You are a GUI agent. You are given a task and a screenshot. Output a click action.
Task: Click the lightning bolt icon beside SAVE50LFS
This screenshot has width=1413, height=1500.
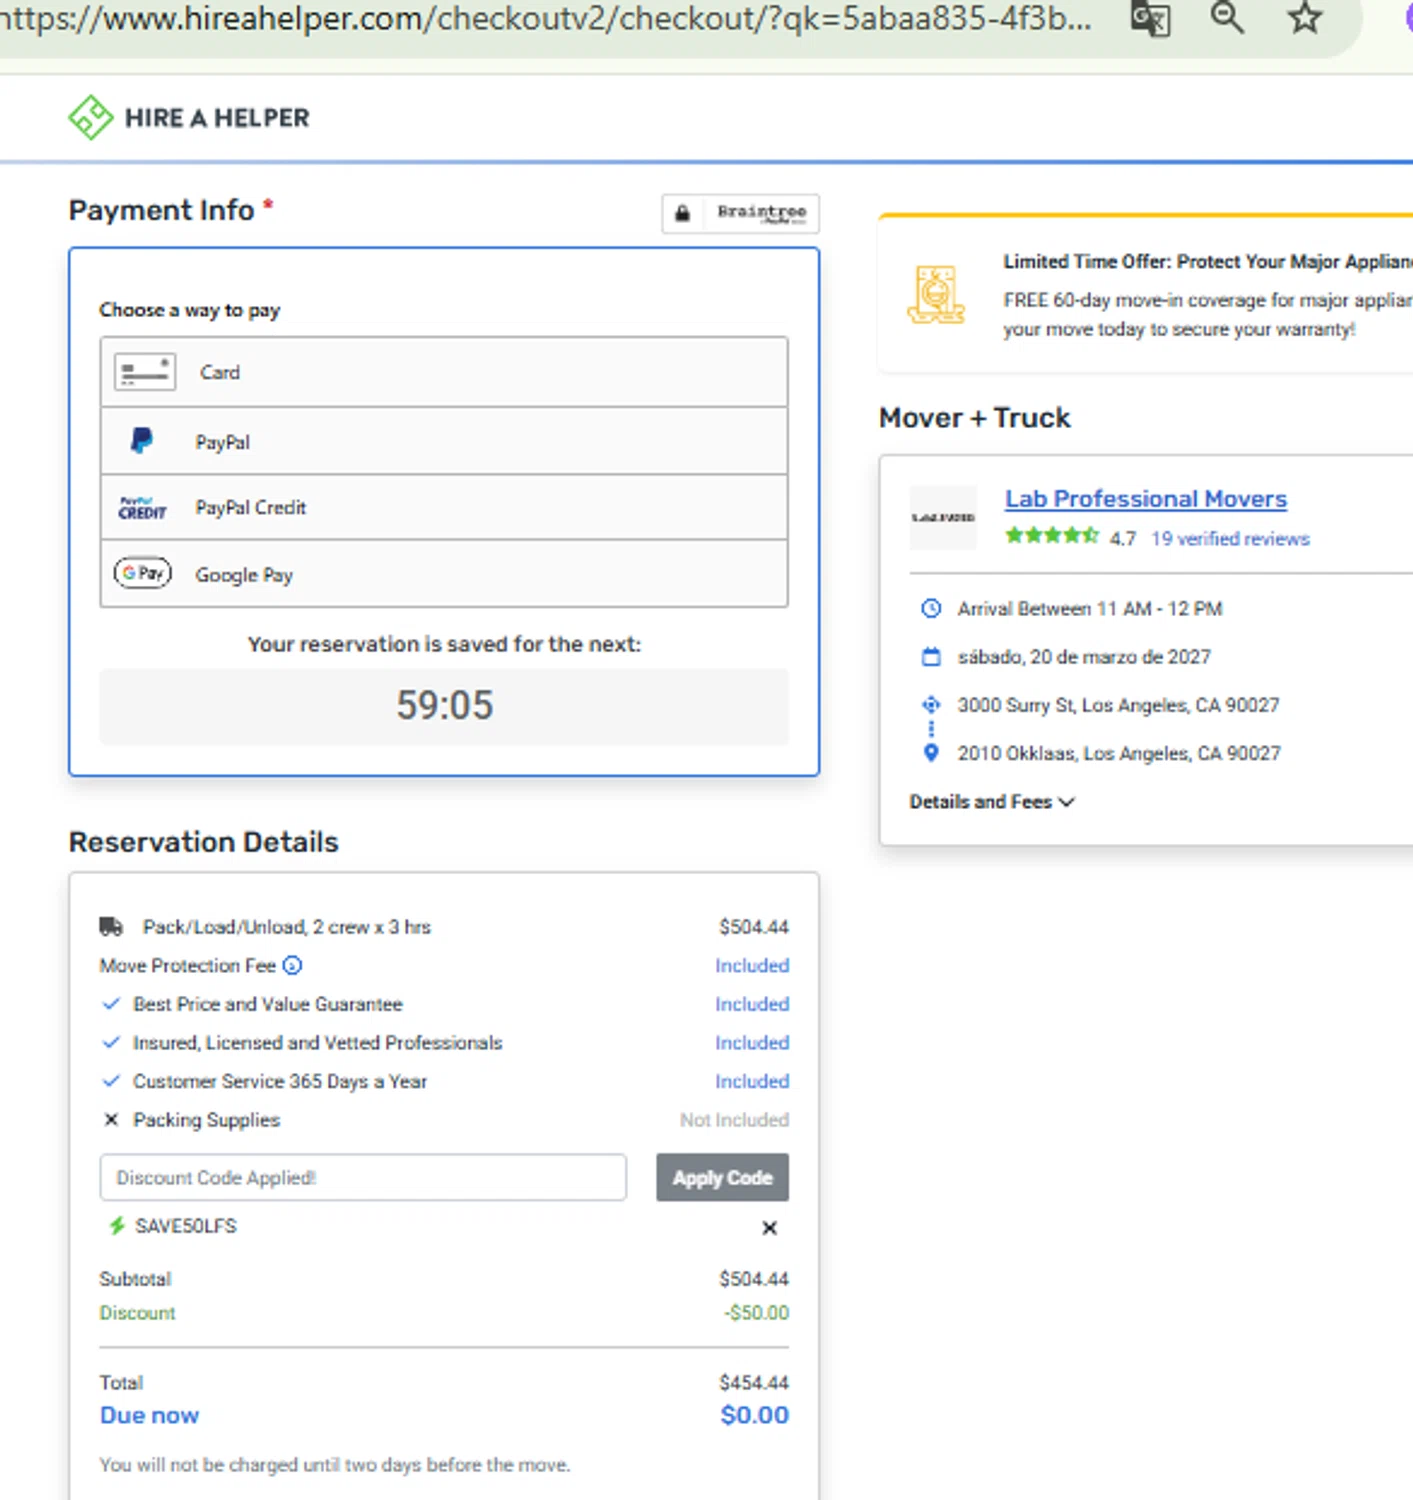point(117,1226)
